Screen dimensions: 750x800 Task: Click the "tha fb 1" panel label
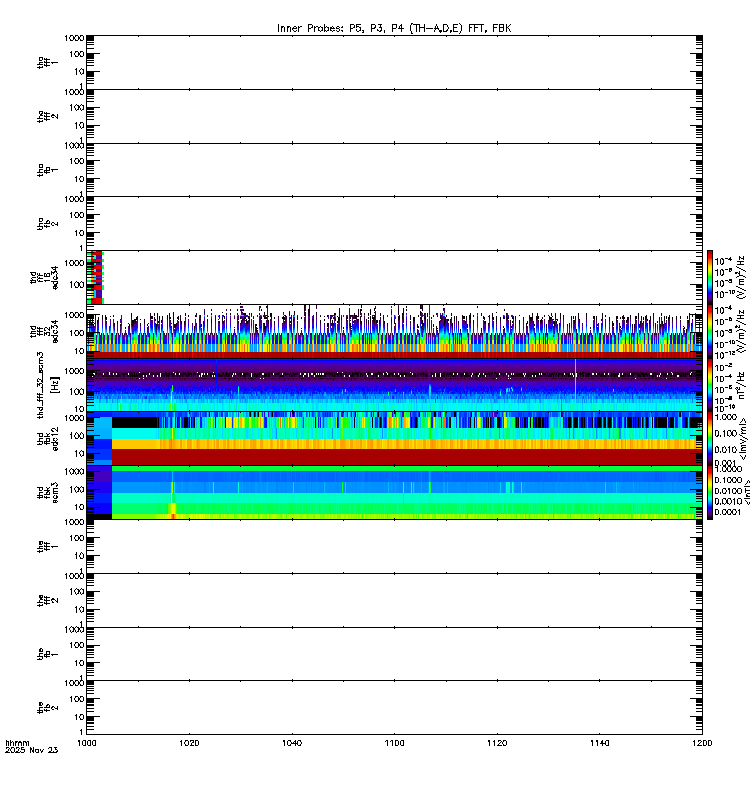[47, 170]
